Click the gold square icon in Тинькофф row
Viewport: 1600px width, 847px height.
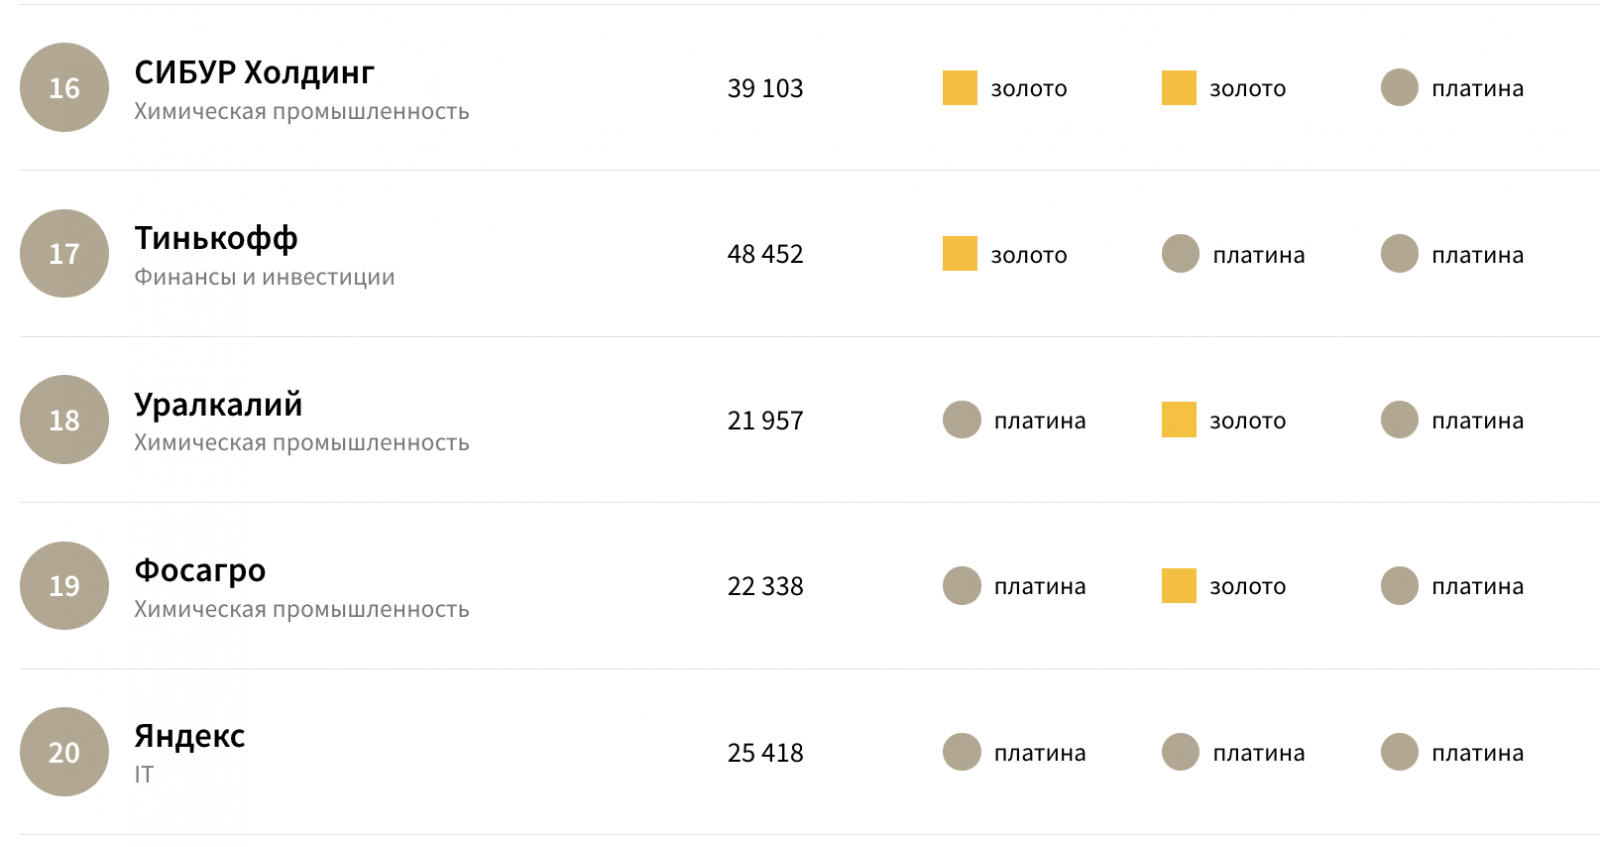959,254
